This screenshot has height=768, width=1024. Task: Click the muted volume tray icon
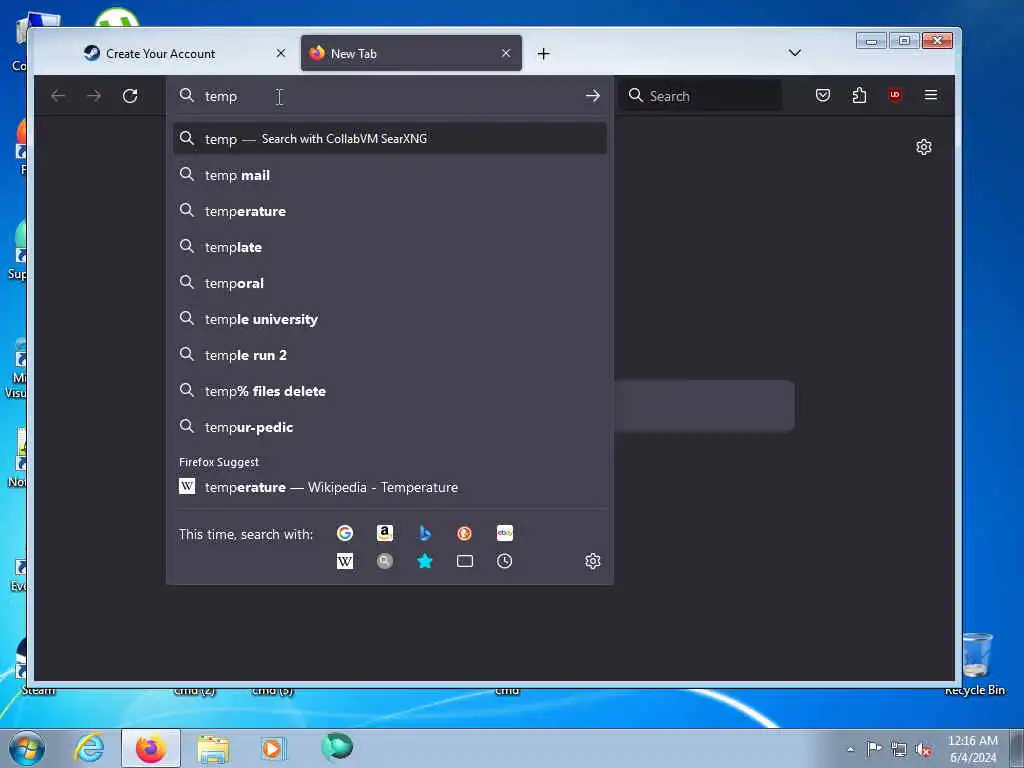(x=923, y=750)
